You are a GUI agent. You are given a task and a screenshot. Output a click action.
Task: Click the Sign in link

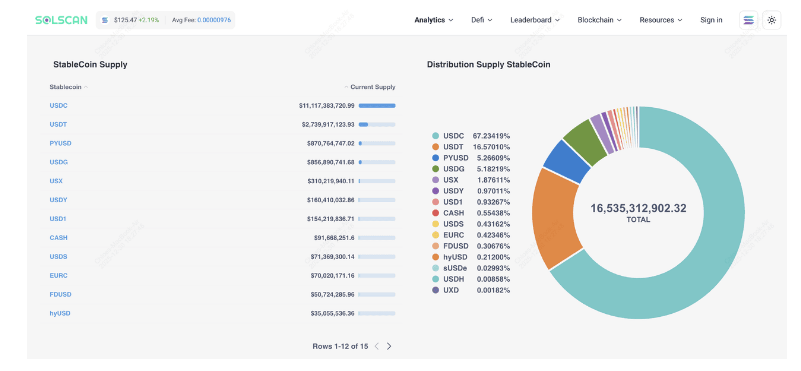[x=711, y=20]
